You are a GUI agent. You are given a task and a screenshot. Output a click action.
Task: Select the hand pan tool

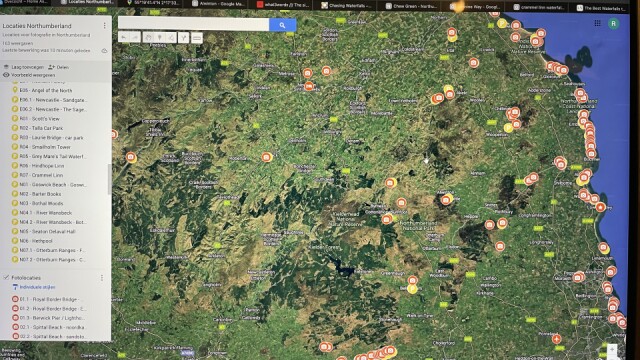pos(149,38)
